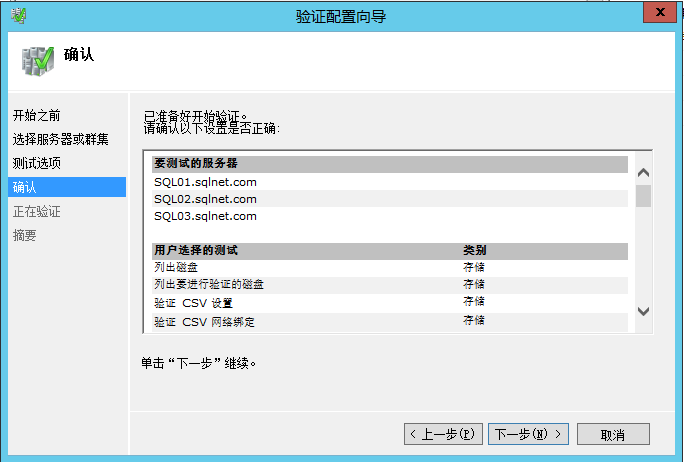
Task: Click the 用户选择的测试 column header
Action: [x=196, y=250]
